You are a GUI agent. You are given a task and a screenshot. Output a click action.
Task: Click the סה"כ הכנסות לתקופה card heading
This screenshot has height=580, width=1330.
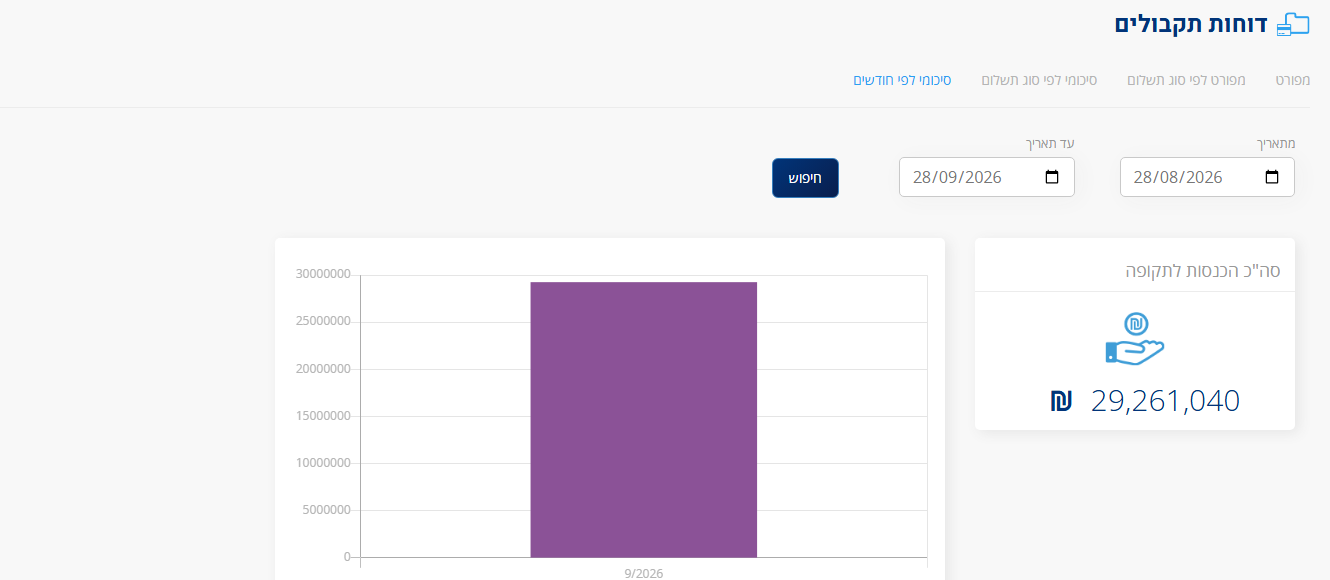[x=1203, y=270]
